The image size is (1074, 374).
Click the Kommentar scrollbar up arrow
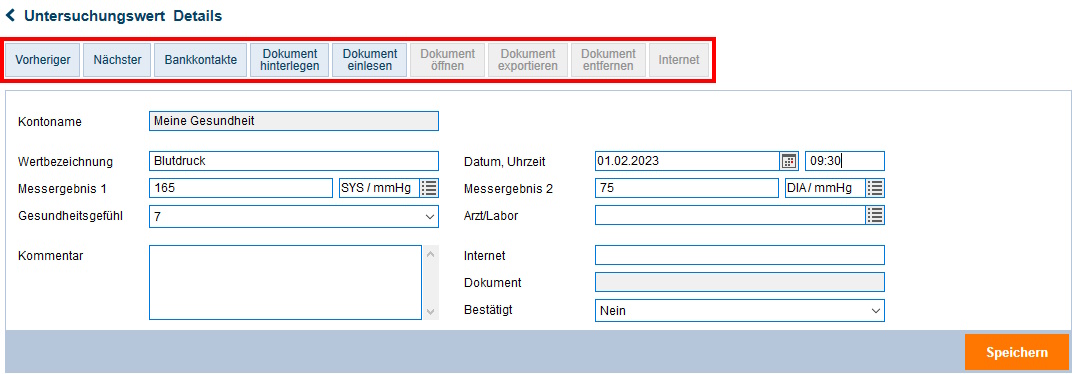click(x=431, y=254)
